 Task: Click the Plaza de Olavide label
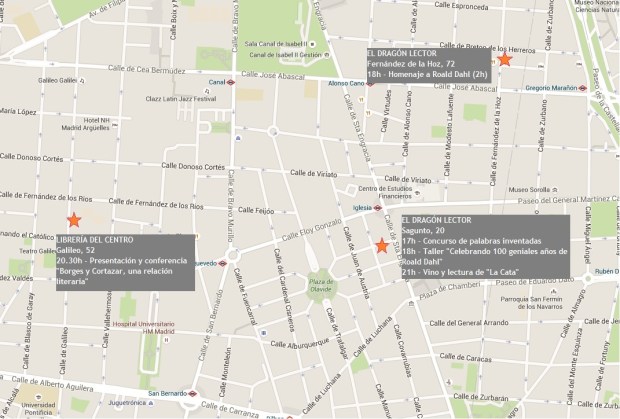[321, 284]
